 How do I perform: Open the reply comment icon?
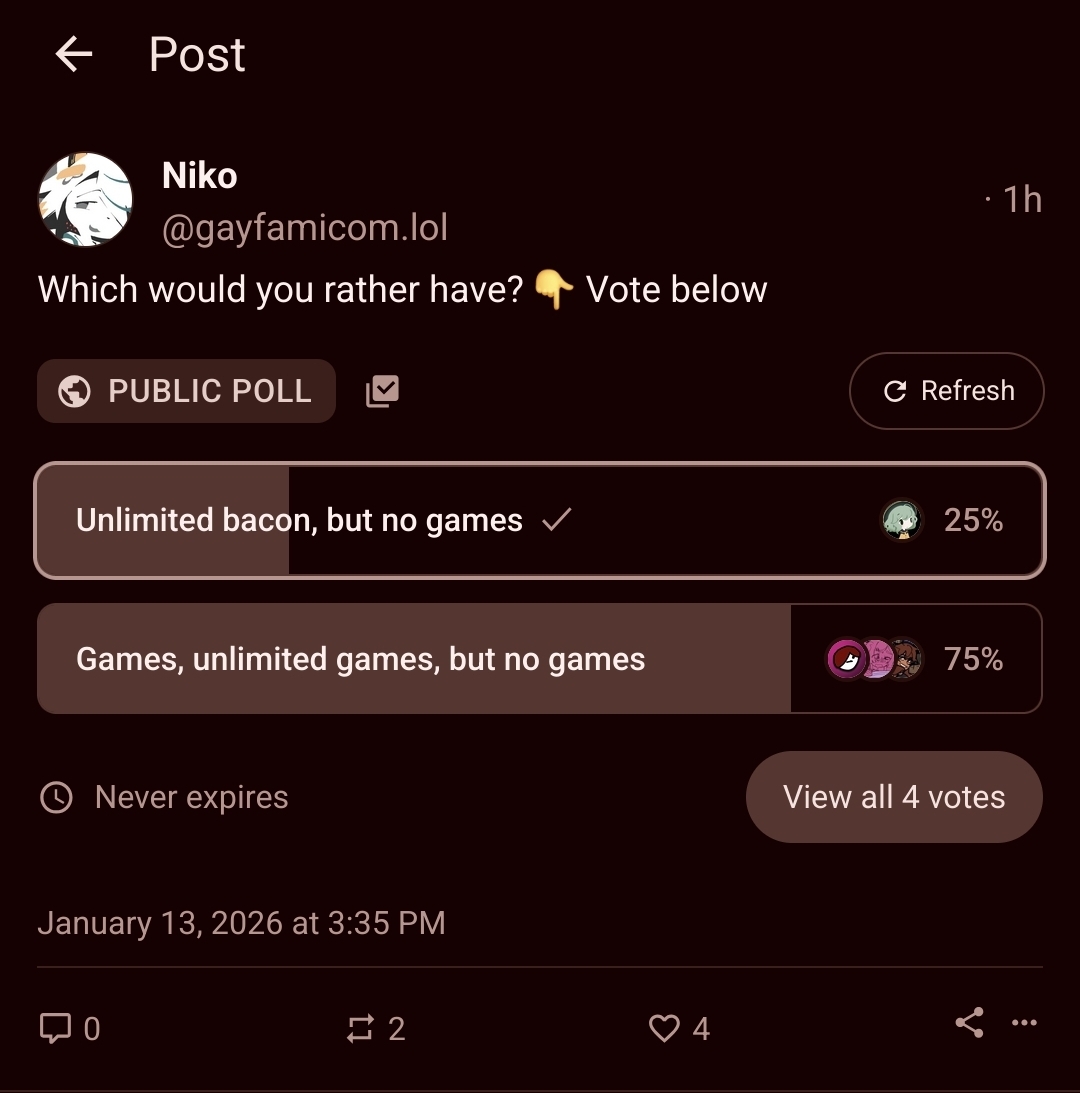pos(55,1027)
